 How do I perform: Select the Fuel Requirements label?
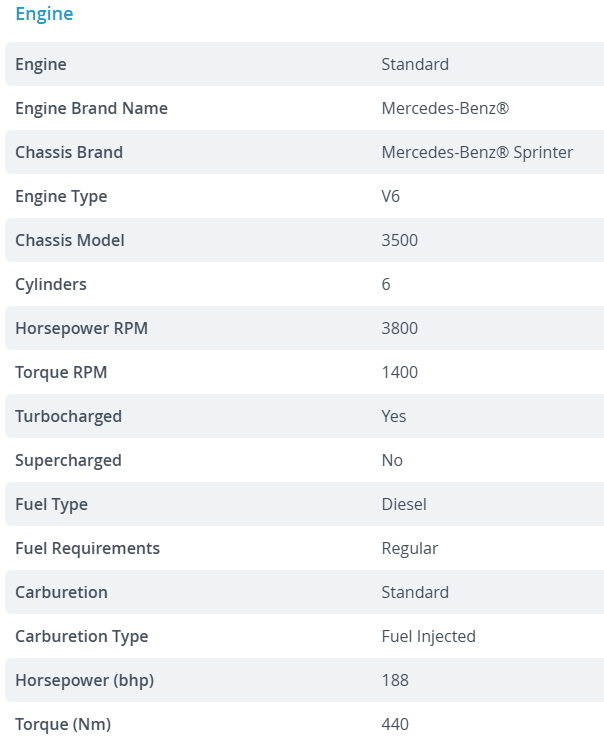(x=87, y=548)
